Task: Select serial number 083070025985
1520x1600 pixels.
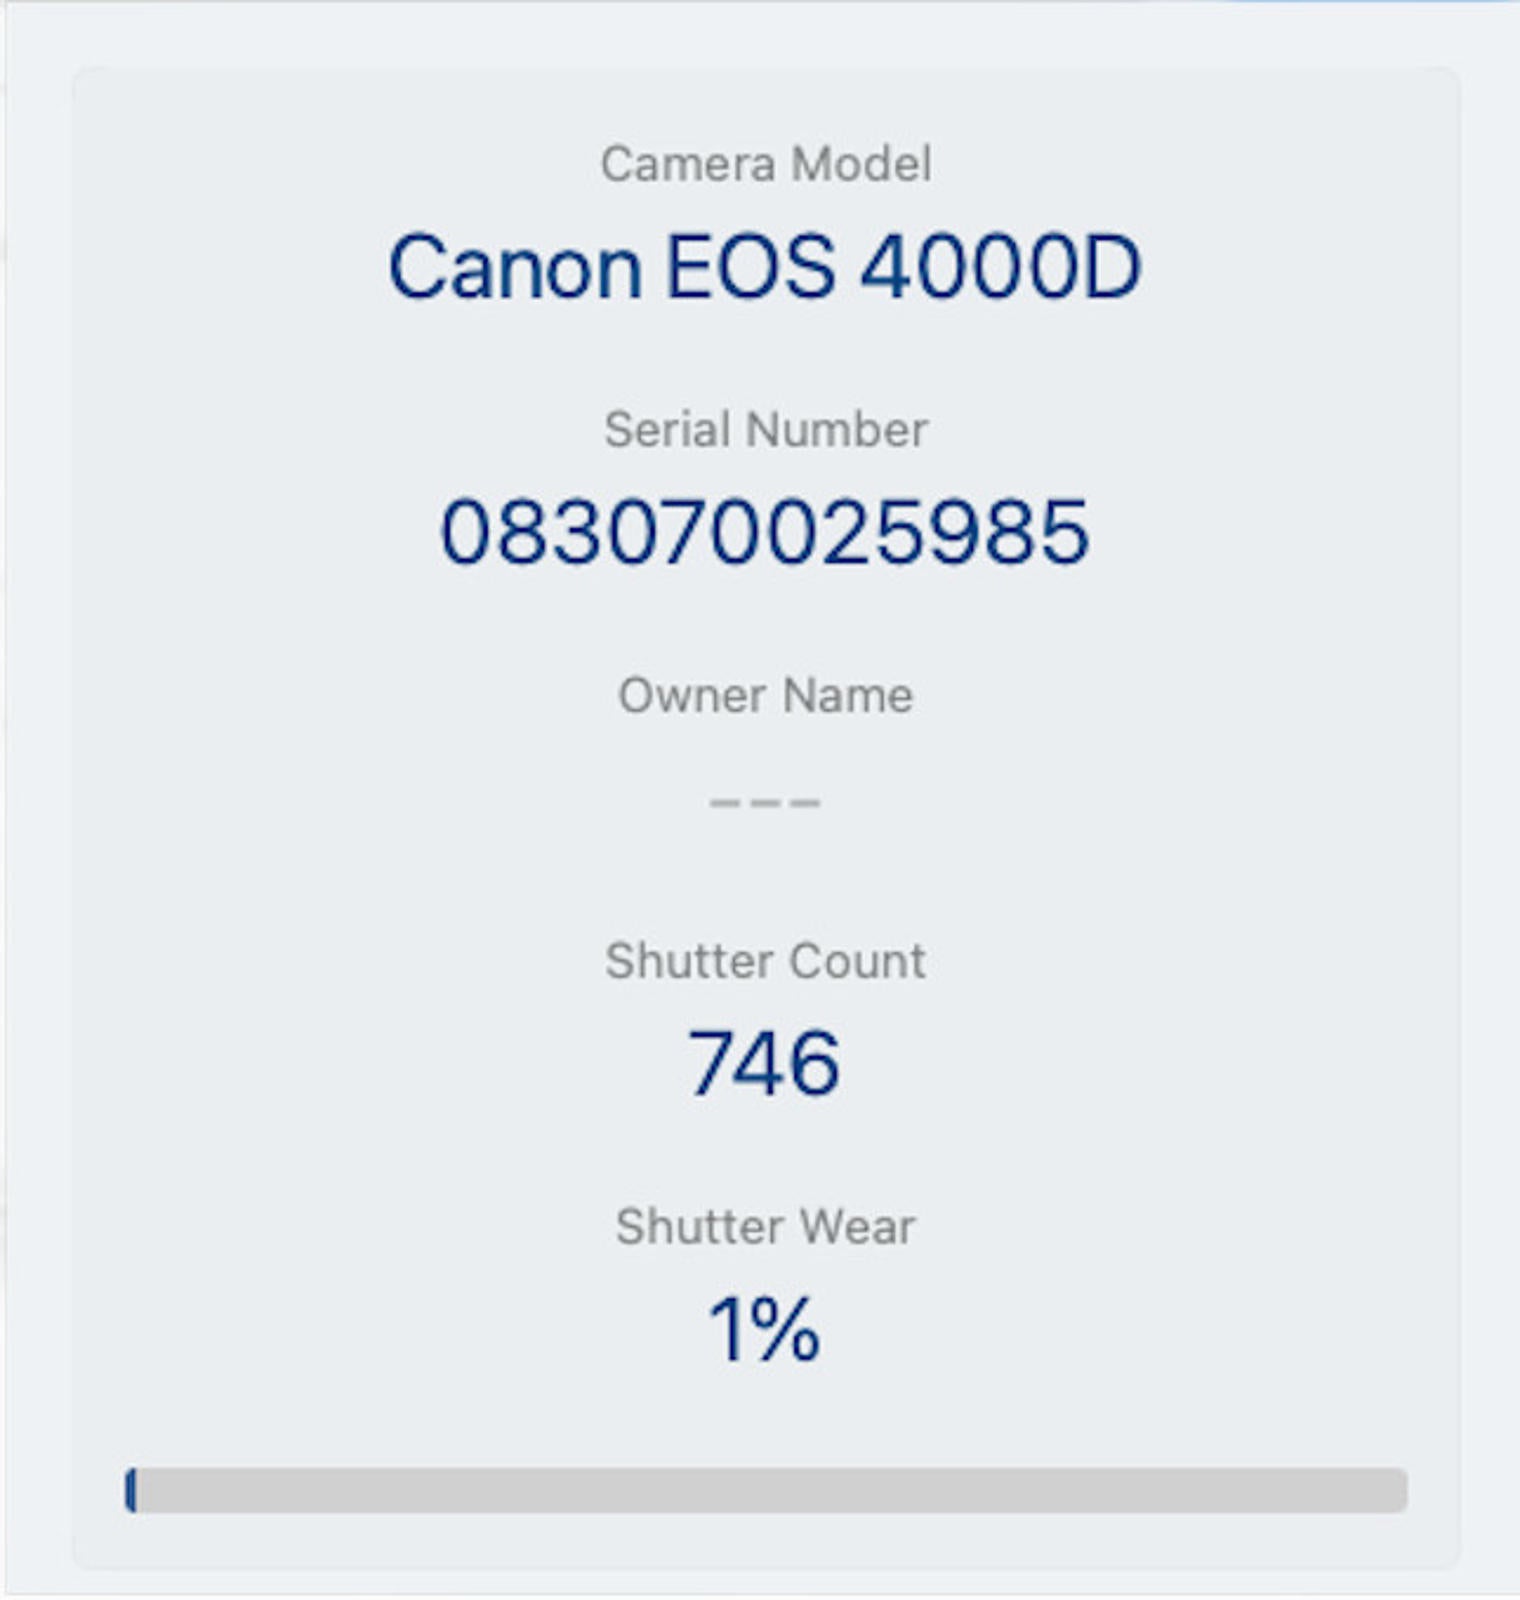Action: pyautogui.click(x=764, y=532)
